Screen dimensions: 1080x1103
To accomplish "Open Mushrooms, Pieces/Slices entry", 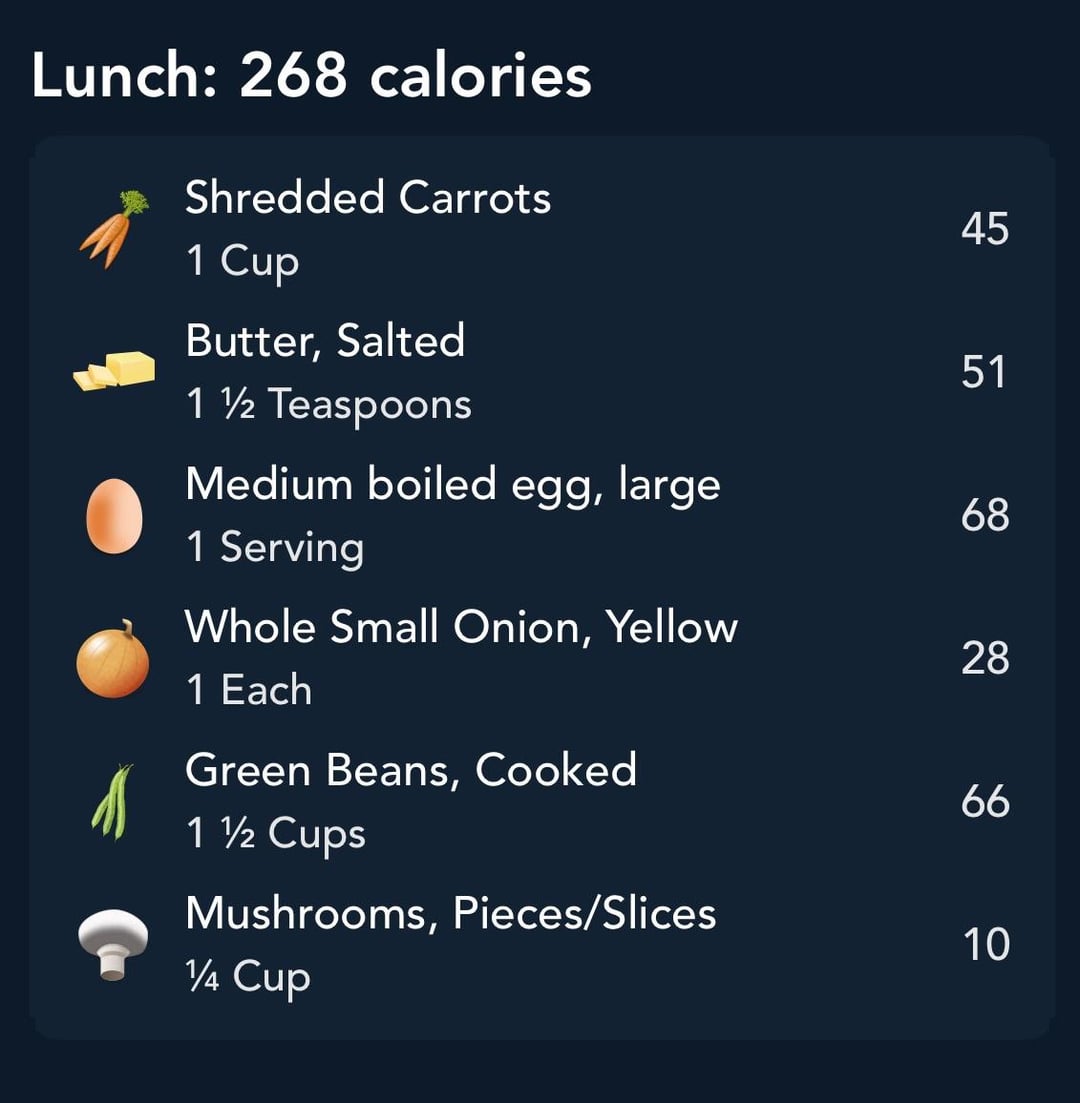I will [542, 945].
